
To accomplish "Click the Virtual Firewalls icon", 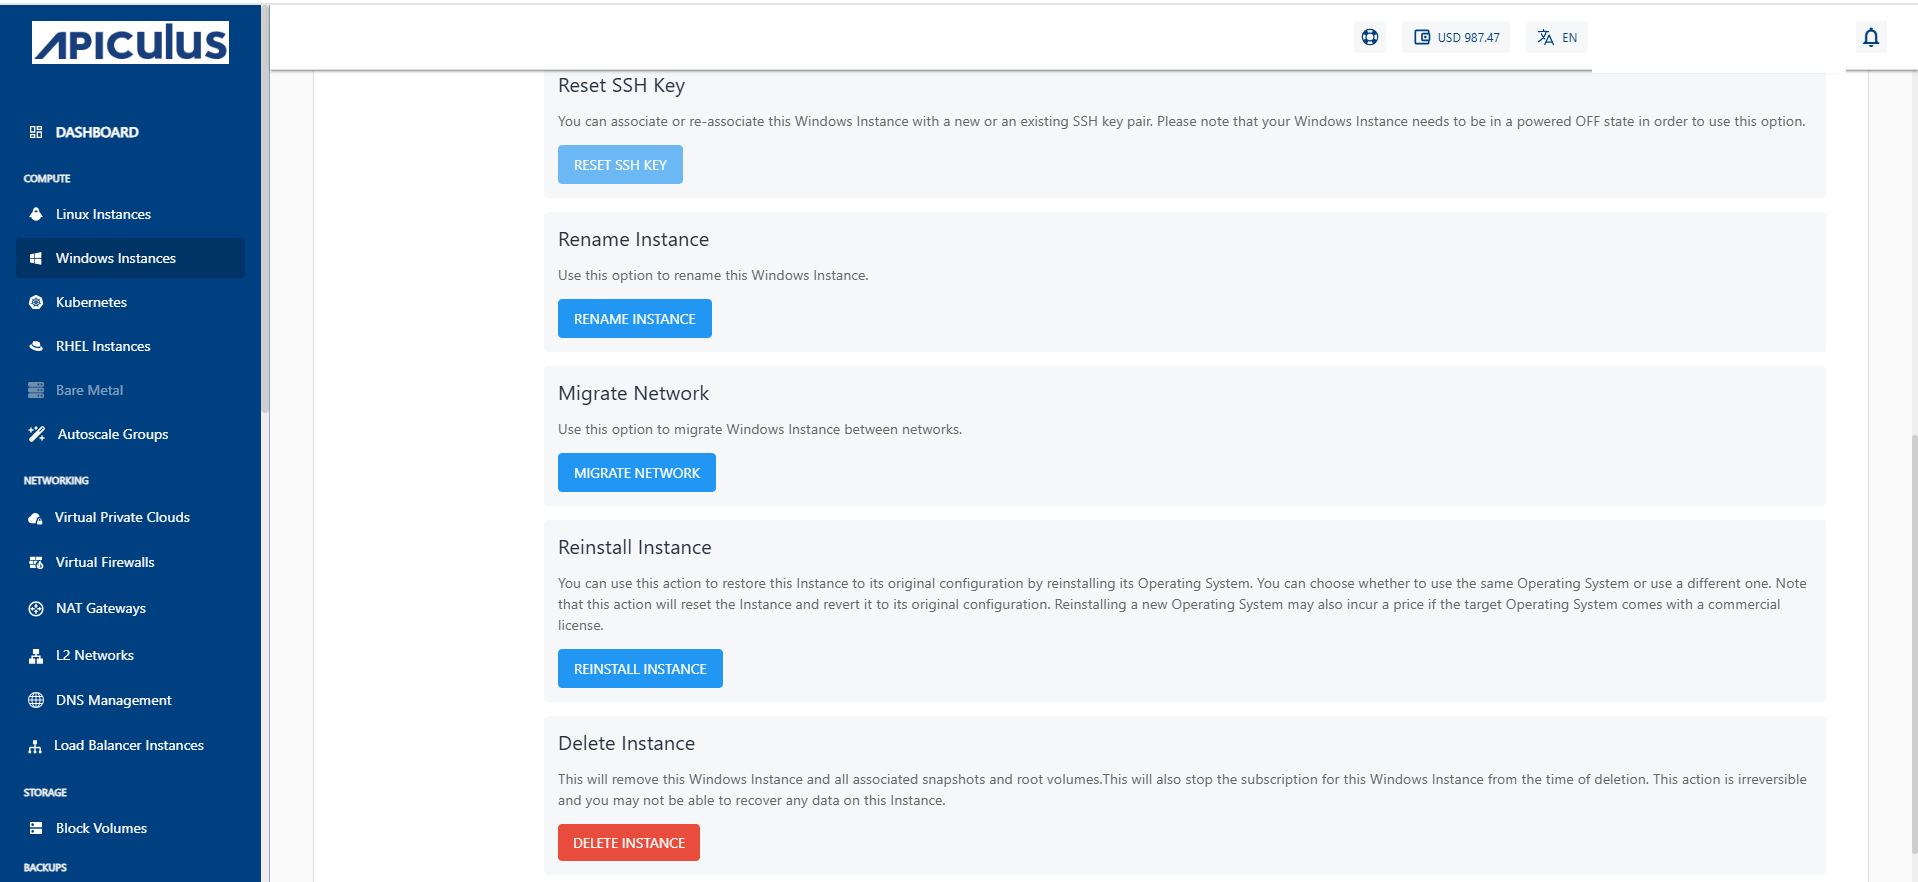I will pyautogui.click(x=36, y=562).
